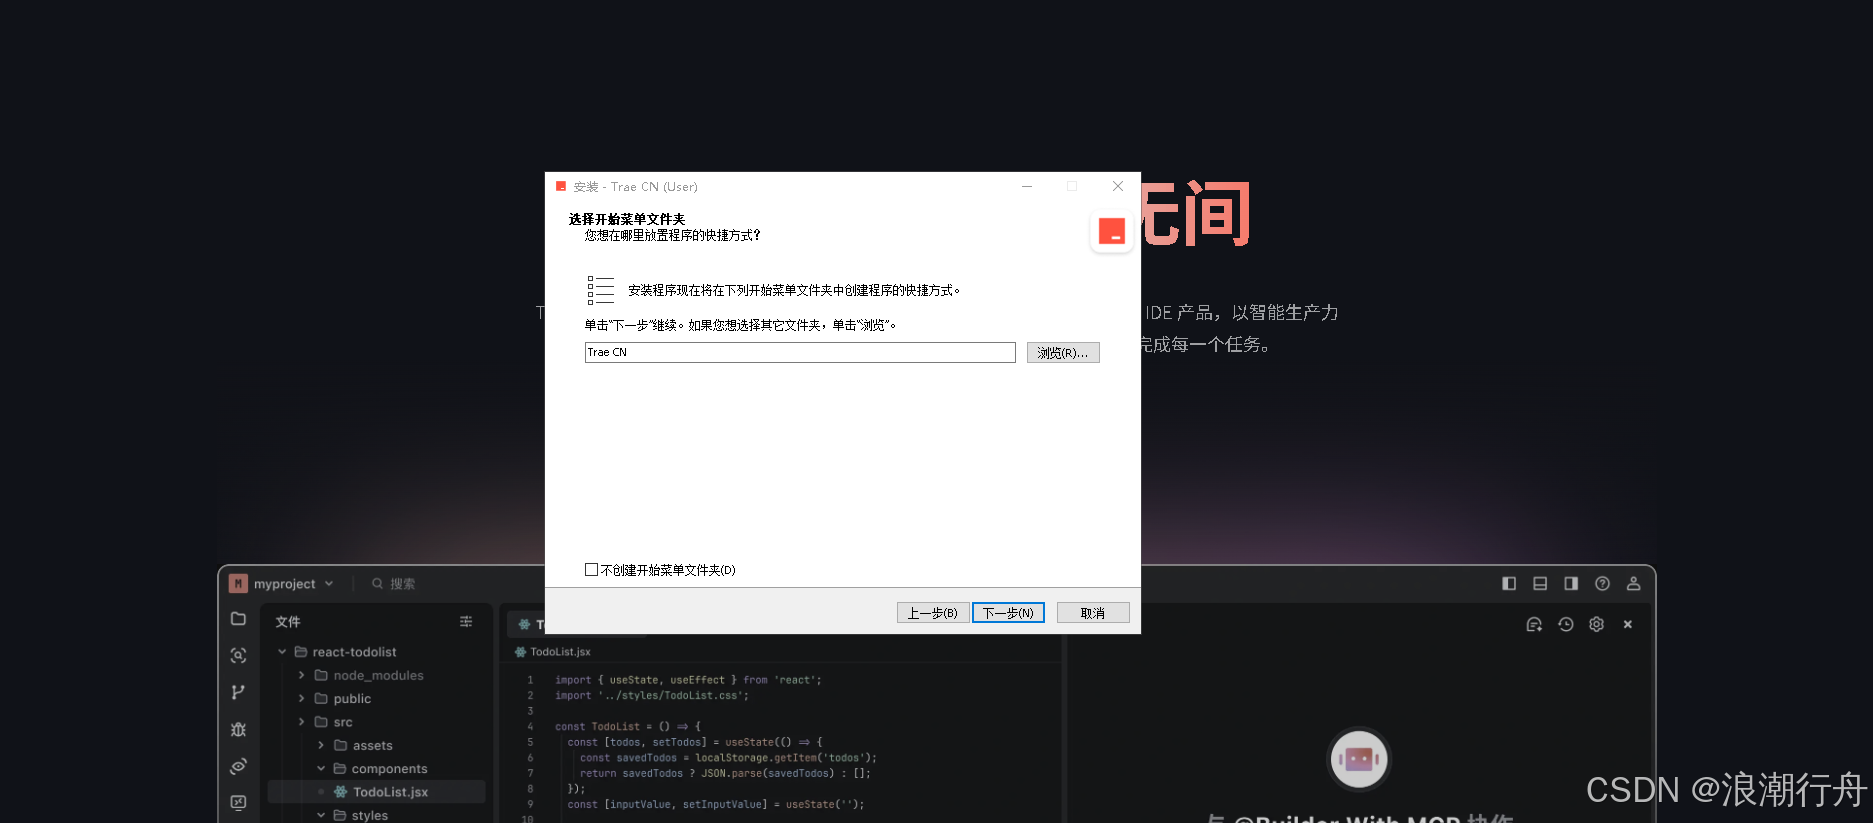Open the source control branch sidebar icon
The image size is (1873, 823).
pyautogui.click(x=238, y=692)
